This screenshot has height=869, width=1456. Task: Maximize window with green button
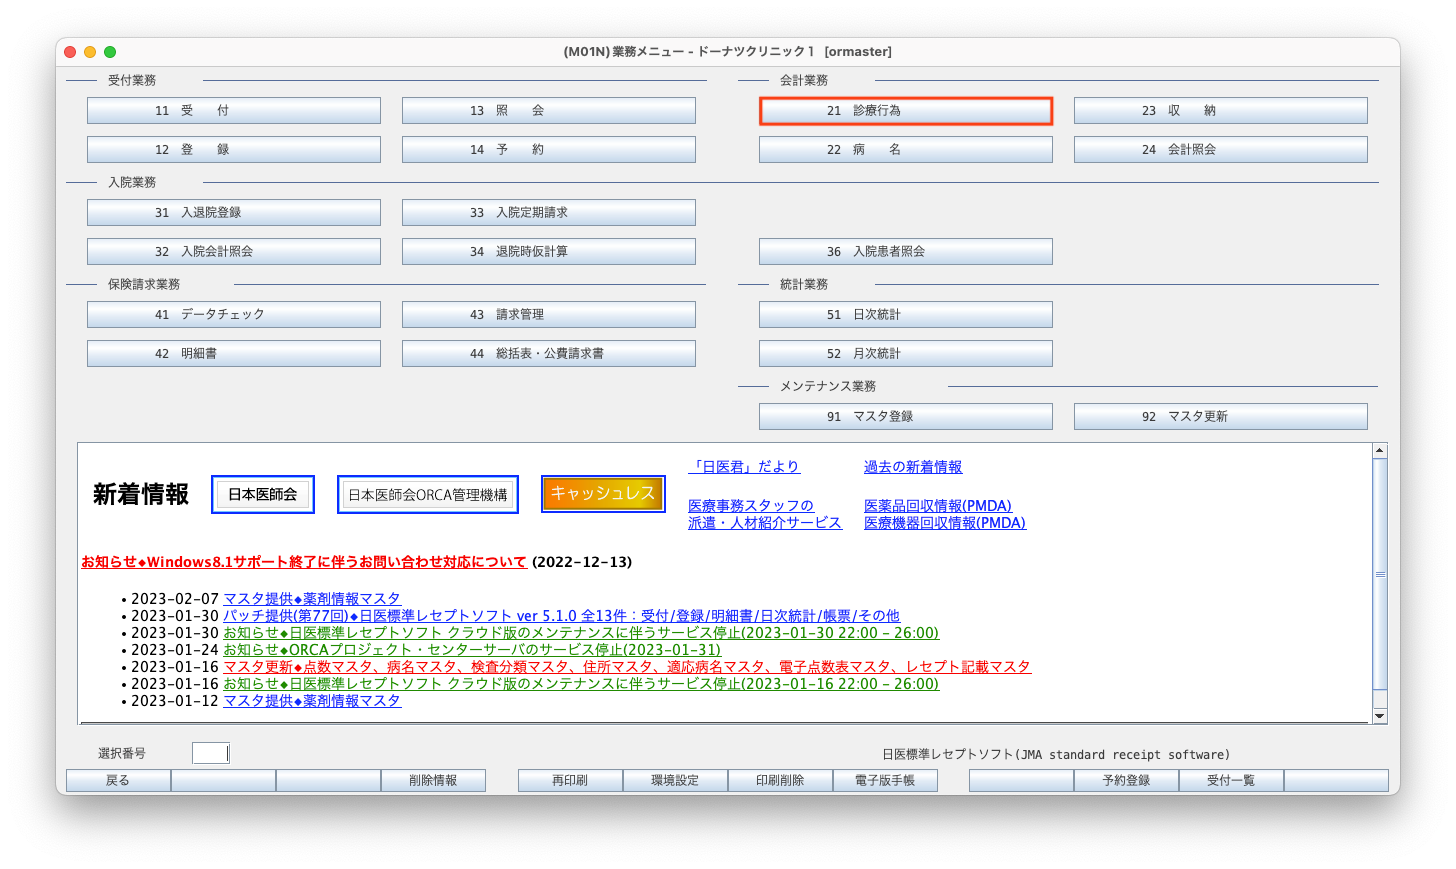click(110, 52)
